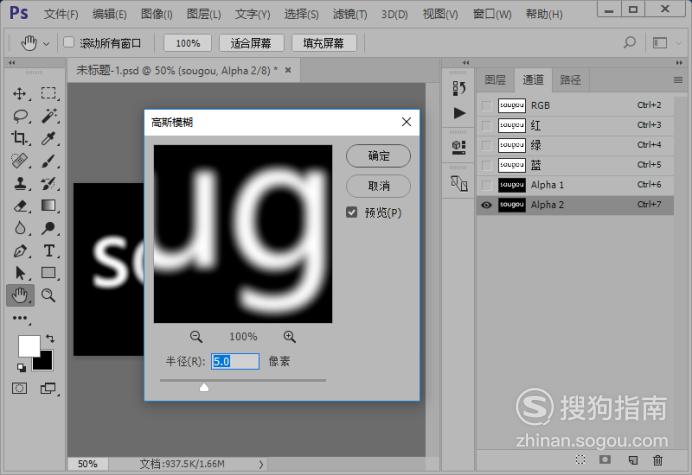Select the Healing Brush tool
This screenshot has height=475, width=692.
tap(20, 161)
